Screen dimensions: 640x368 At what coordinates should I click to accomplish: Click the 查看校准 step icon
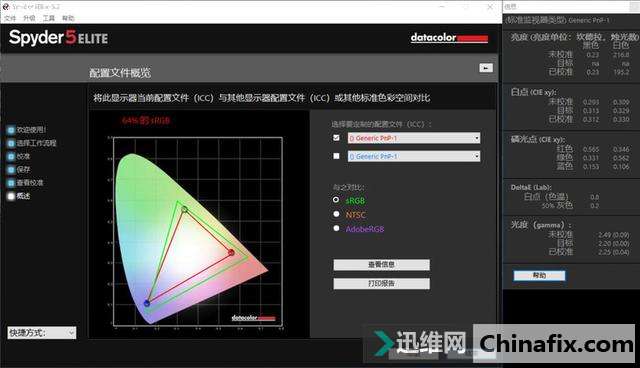(x=11, y=183)
